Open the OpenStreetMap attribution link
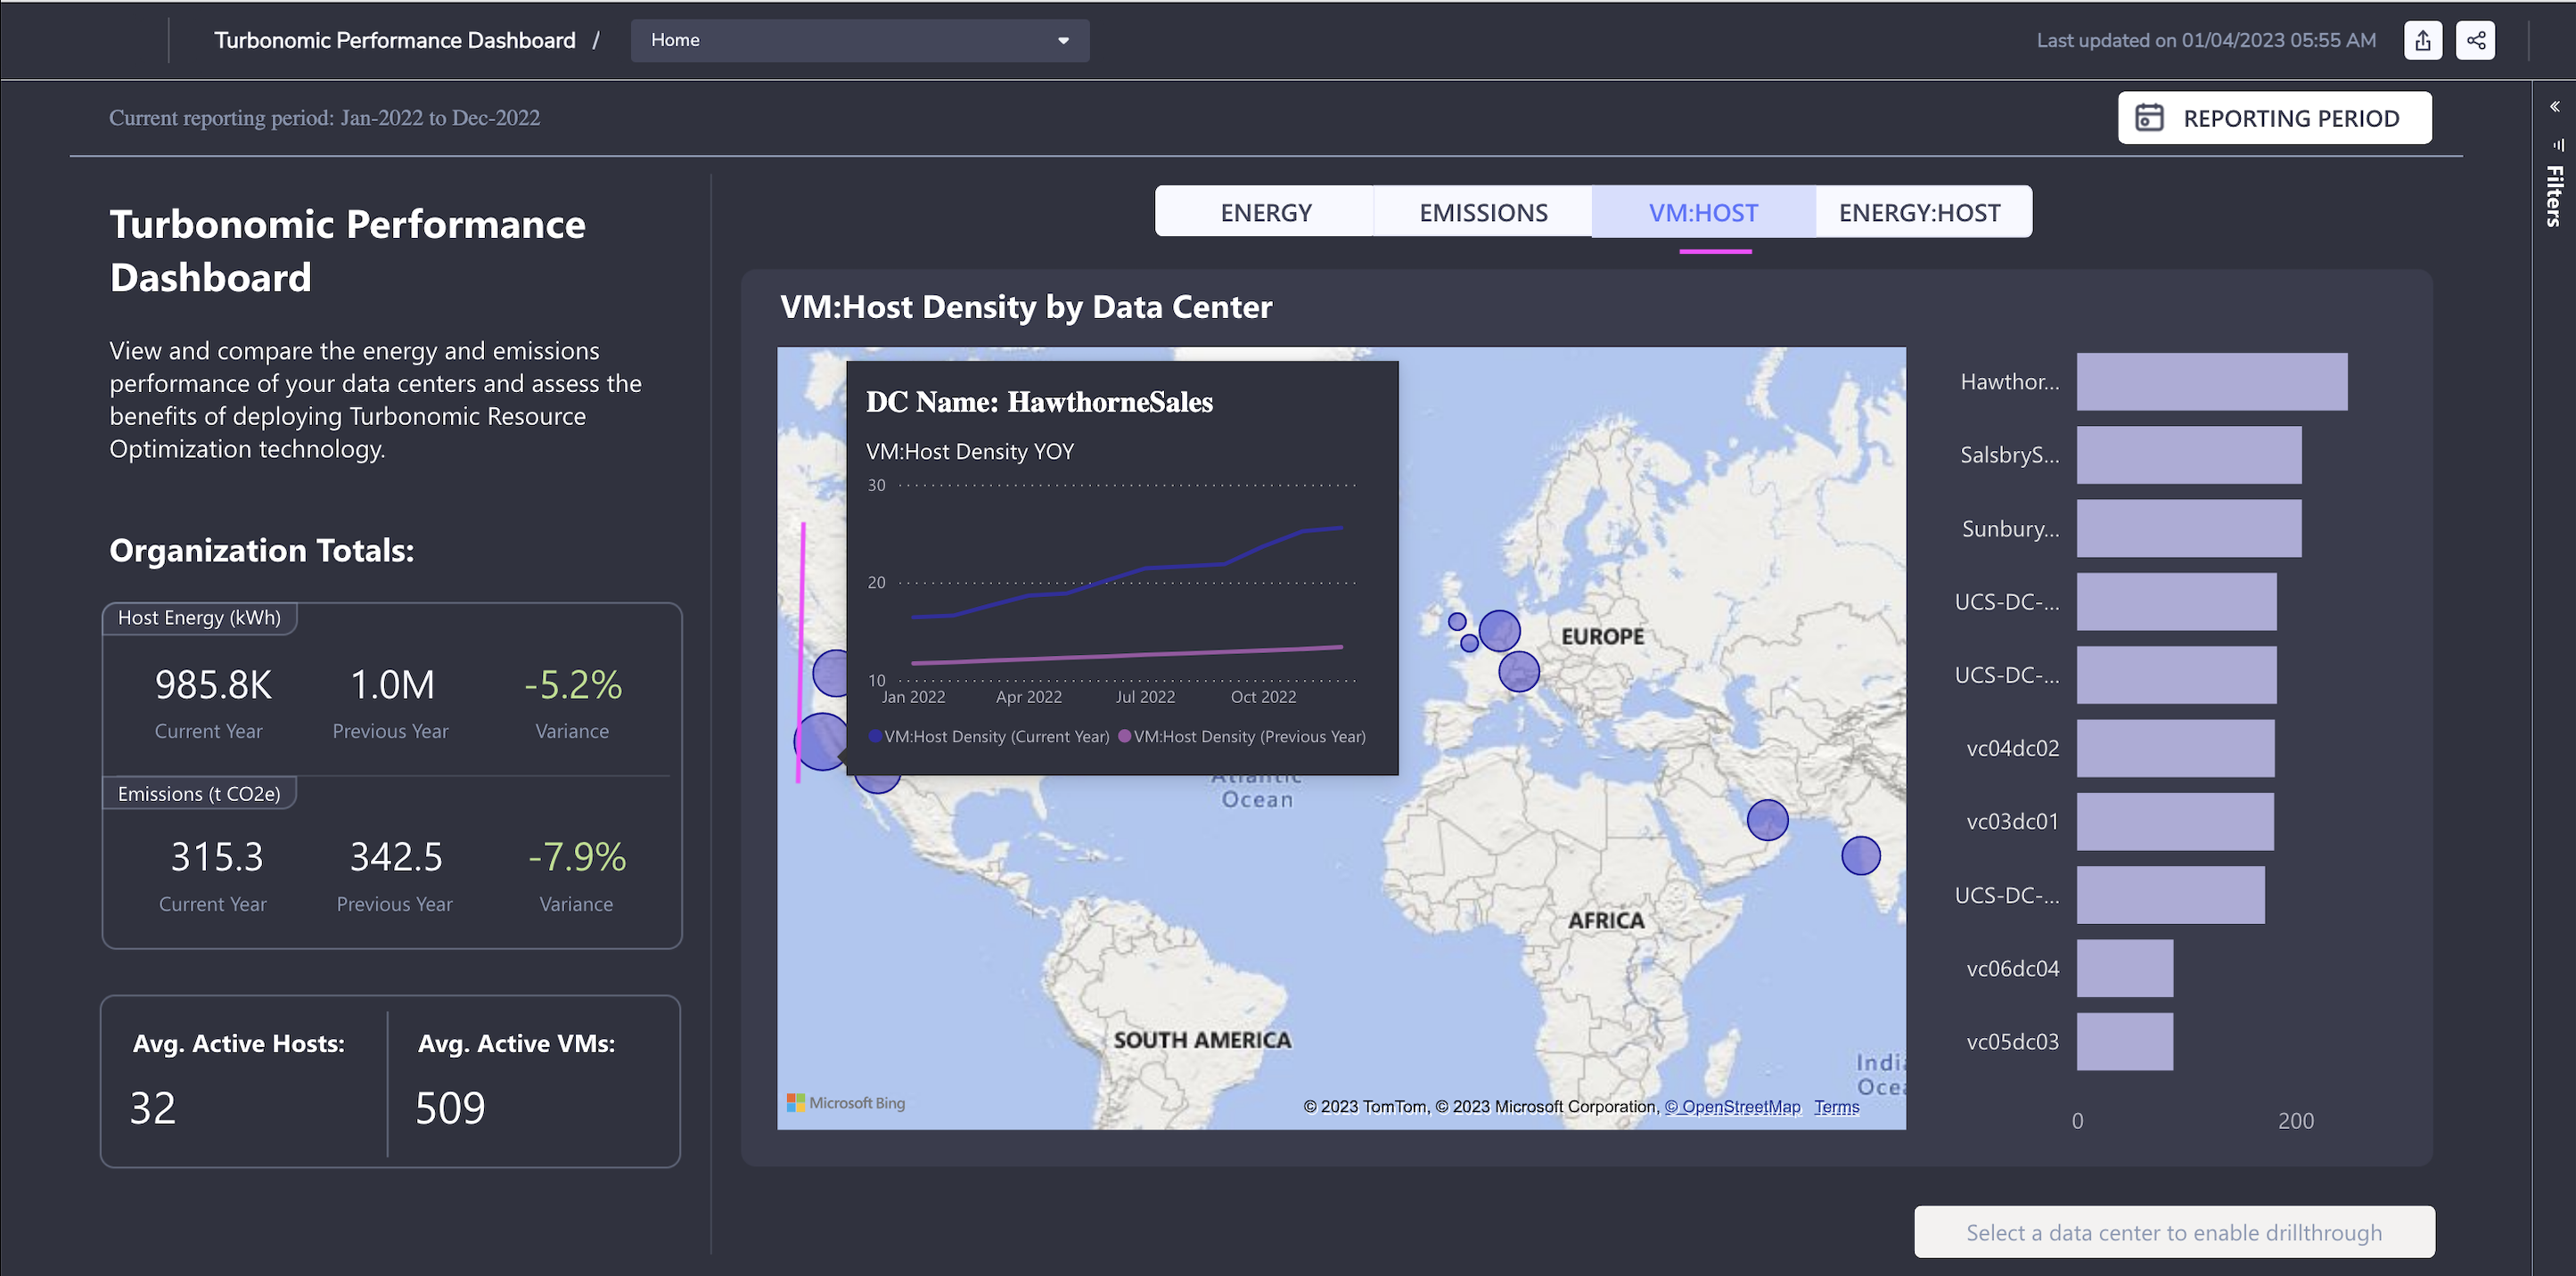Image resolution: width=2576 pixels, height=1276 pixels. pos(1732,1106)
